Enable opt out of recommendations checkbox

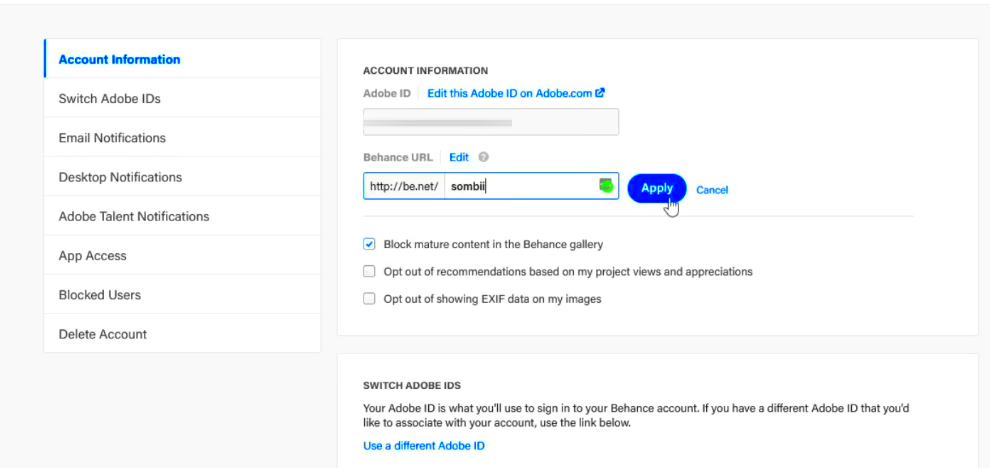pos(369,272)
